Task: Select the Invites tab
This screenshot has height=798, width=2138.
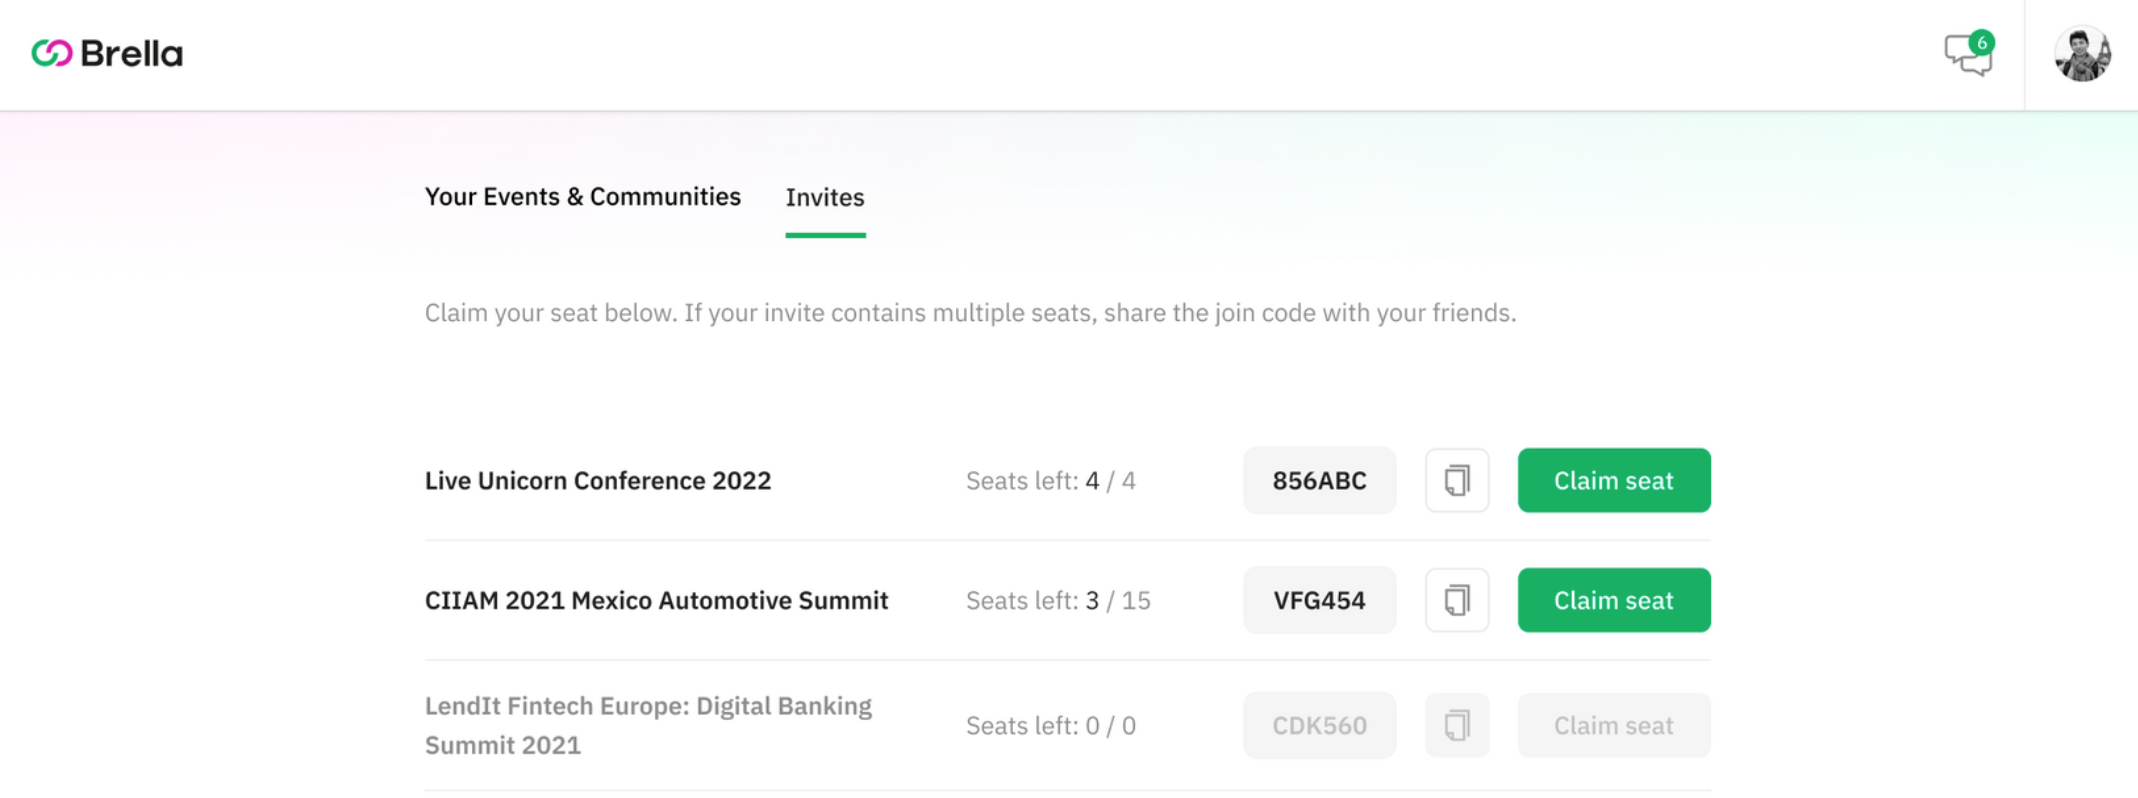Action: click(825, 198)
